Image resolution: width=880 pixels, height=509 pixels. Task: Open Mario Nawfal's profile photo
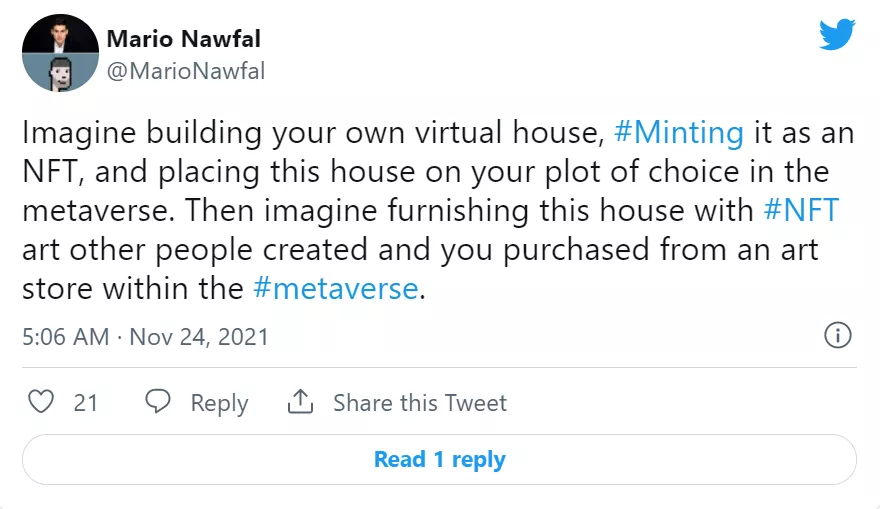(x=59, y=35)
